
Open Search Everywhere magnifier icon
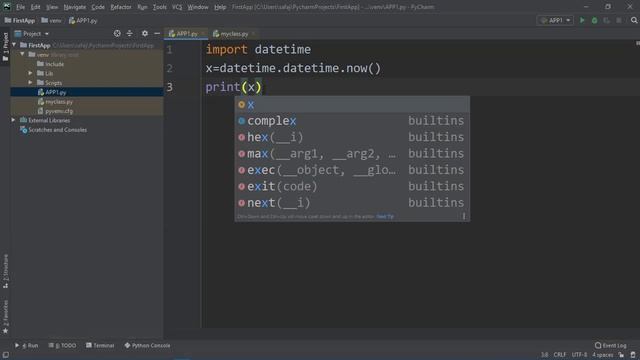[633, 20]
